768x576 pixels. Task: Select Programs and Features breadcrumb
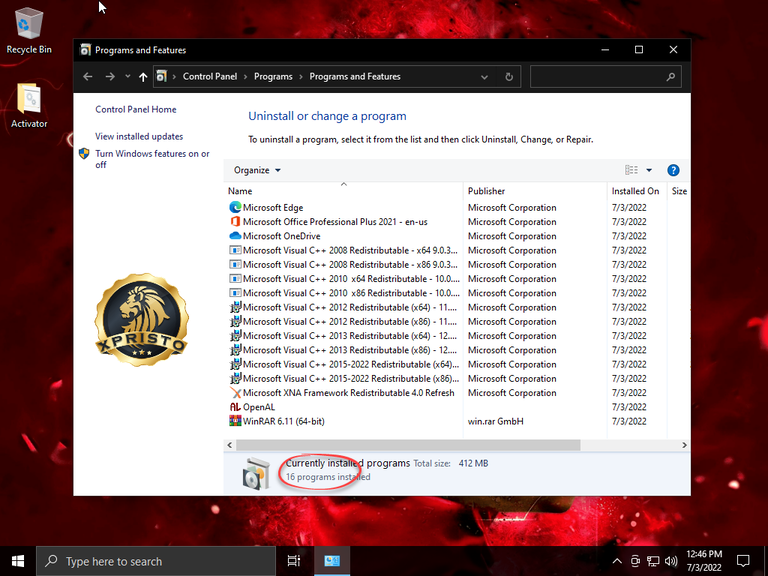coord(355,76)
